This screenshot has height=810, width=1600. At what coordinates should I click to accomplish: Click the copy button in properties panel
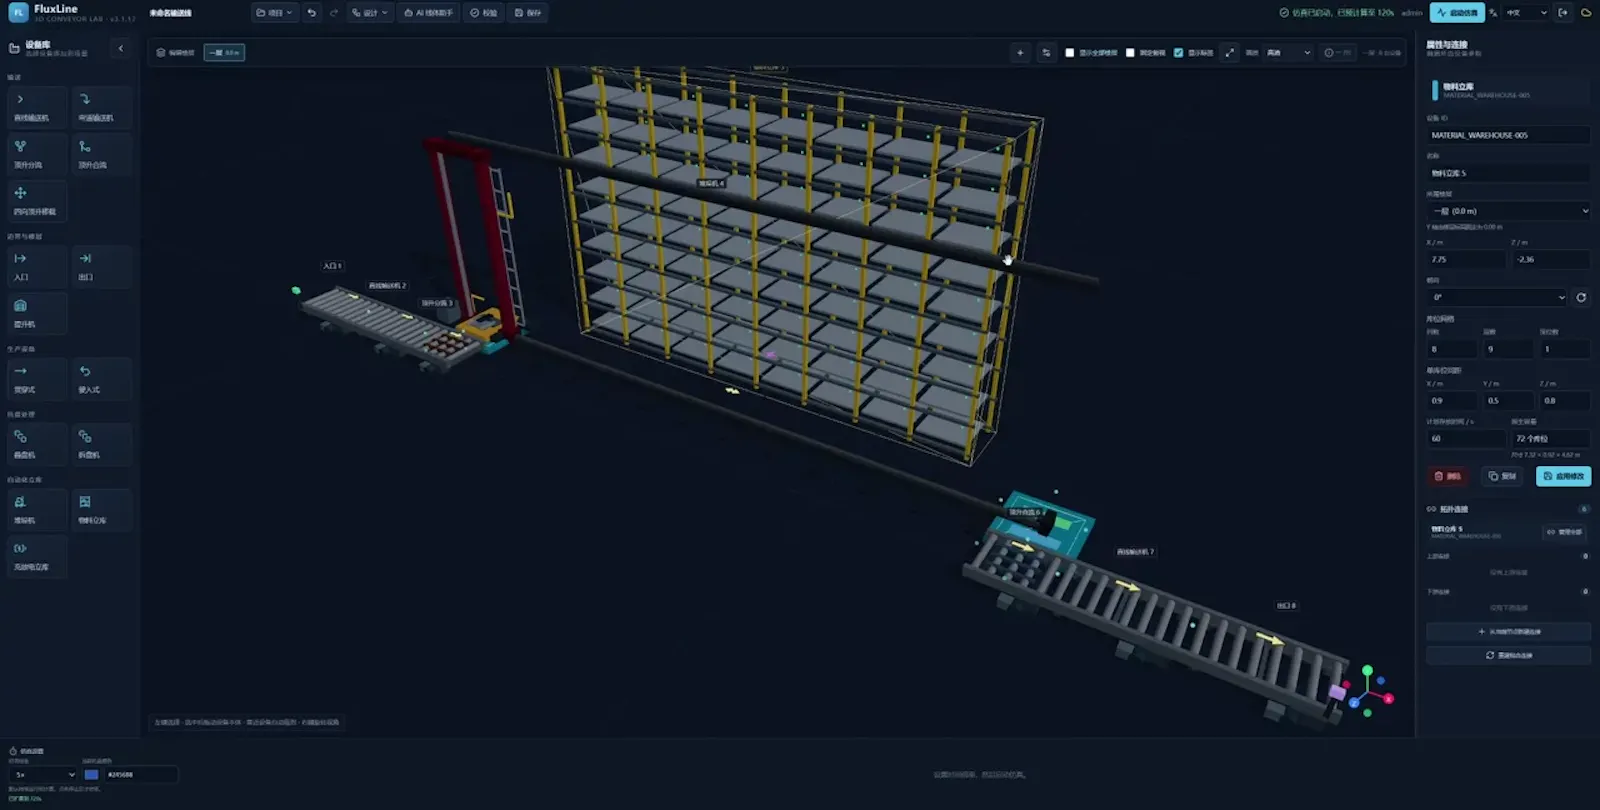pos(1502,476)
